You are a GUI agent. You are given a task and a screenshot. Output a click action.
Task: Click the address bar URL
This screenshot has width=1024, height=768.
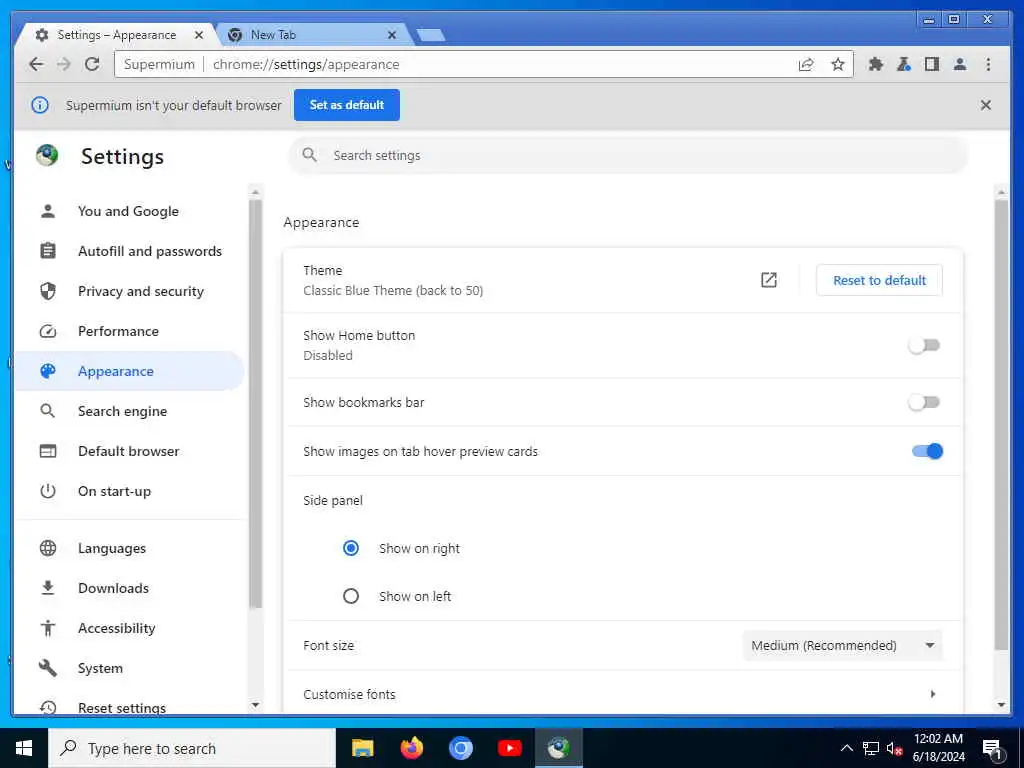pos(306,64)
